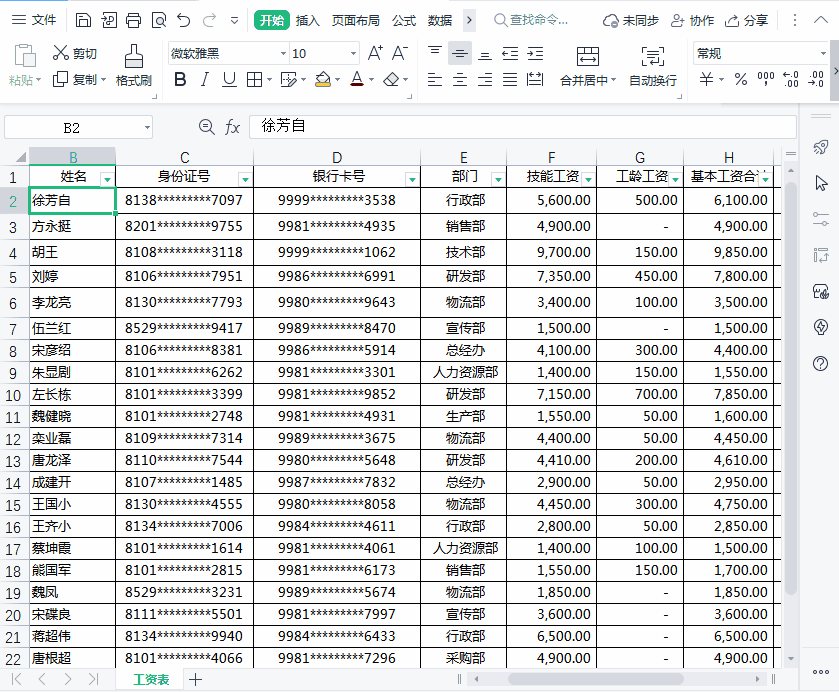The width and height of the screenshot is (839, 692).
Task: Toggle Bold formatting
Action: pos(180,80)
